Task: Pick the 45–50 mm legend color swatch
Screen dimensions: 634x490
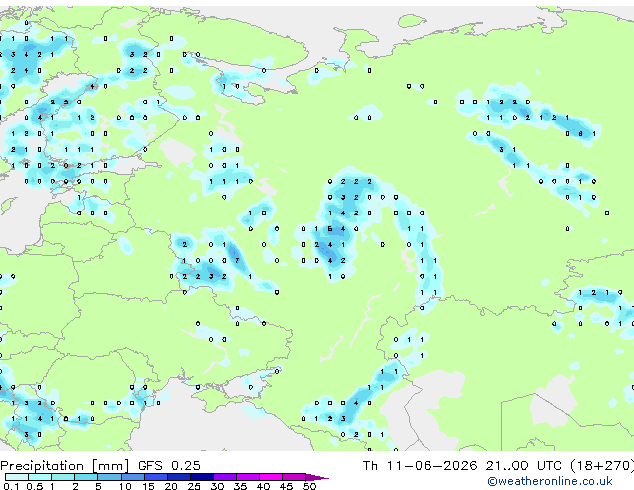Action: 294,477
